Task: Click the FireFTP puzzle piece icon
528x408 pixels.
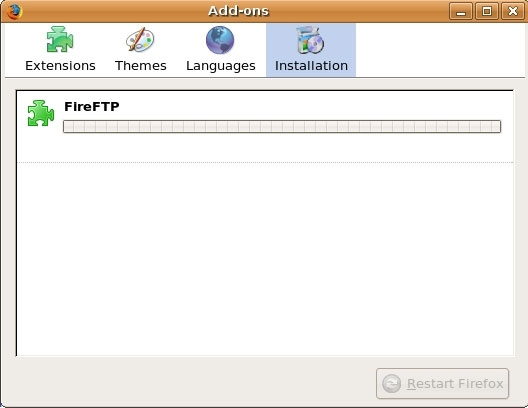Action: pyautogui.click(x=41, y=113)
